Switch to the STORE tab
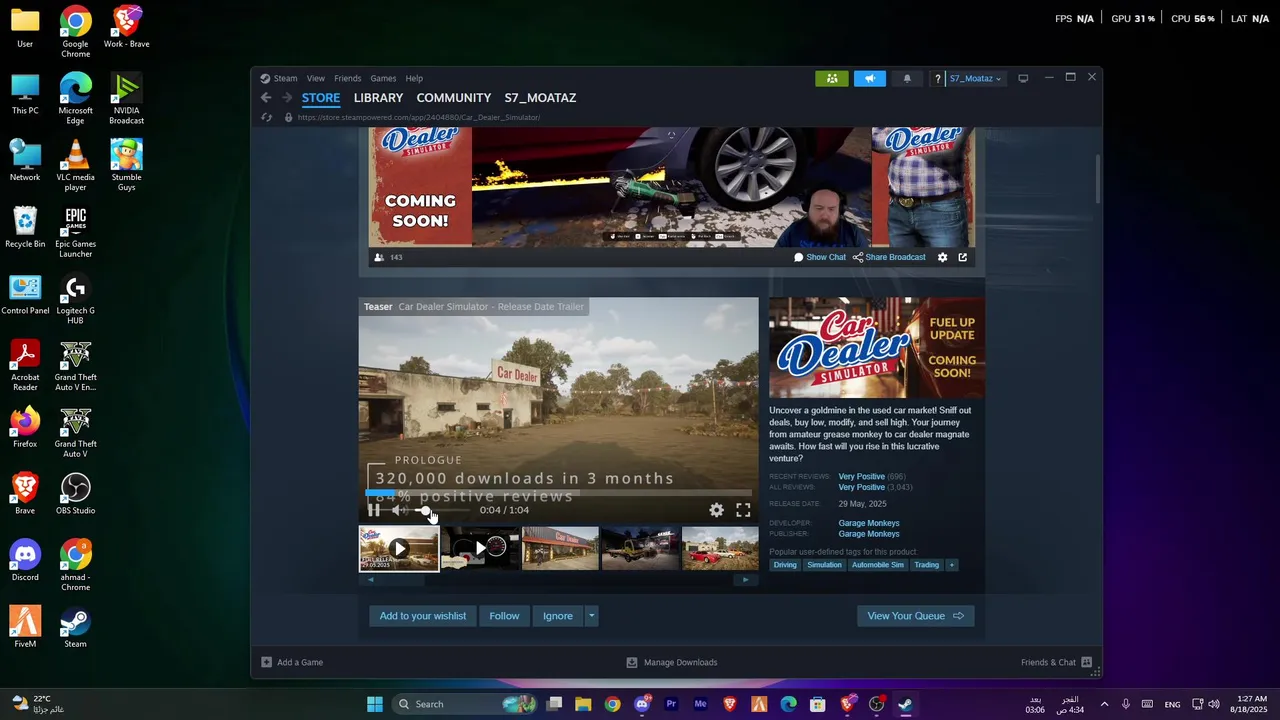 tap(321, 98)
